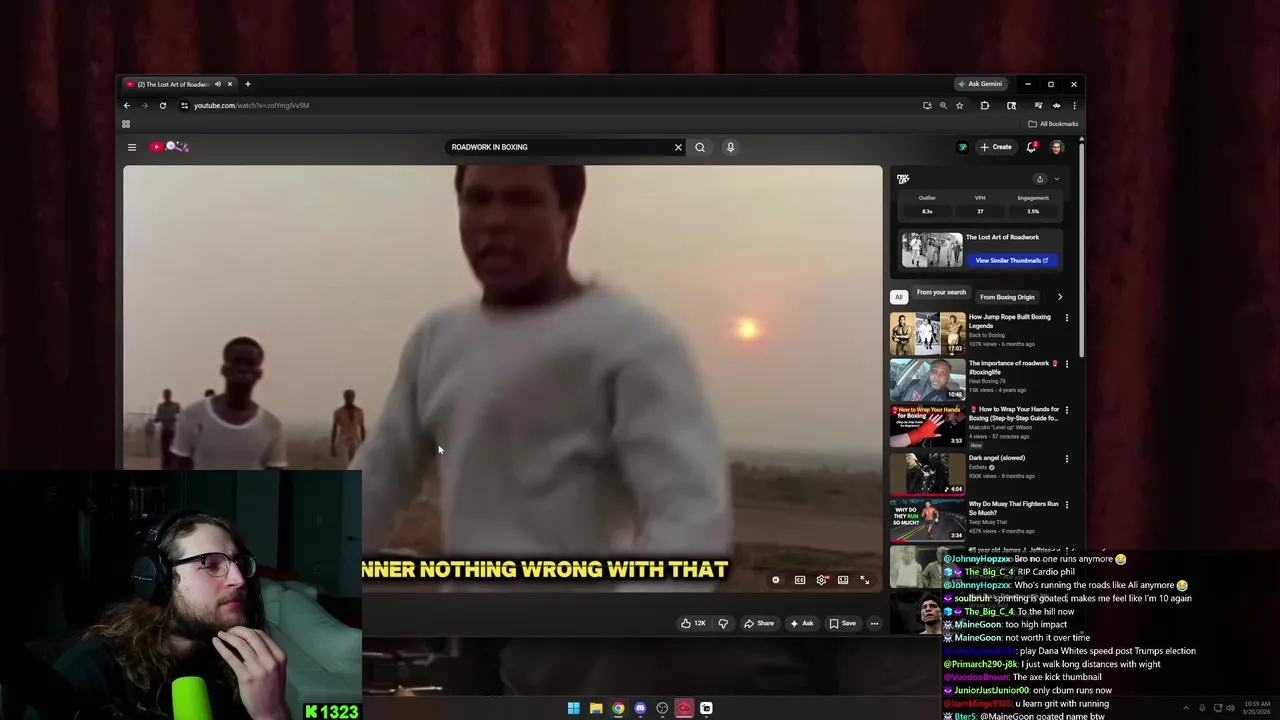Screen dimensions: 1280x720
Task: Like the video with 12K likes
Action: [x=693, y=623]
